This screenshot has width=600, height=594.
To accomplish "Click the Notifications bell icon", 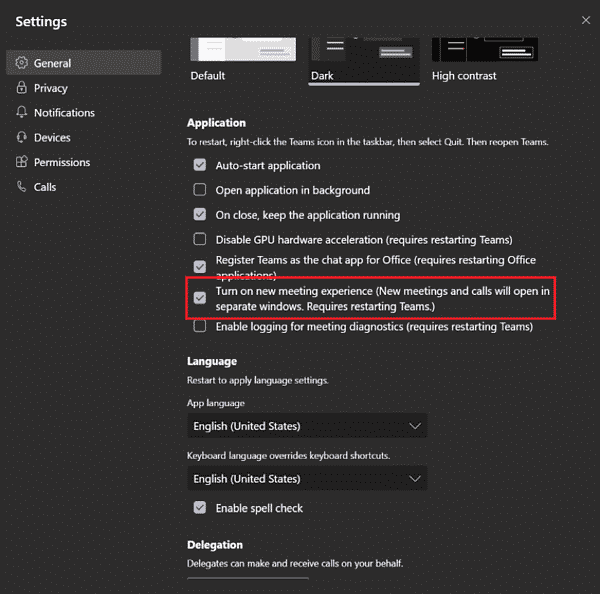I will 21,113.
